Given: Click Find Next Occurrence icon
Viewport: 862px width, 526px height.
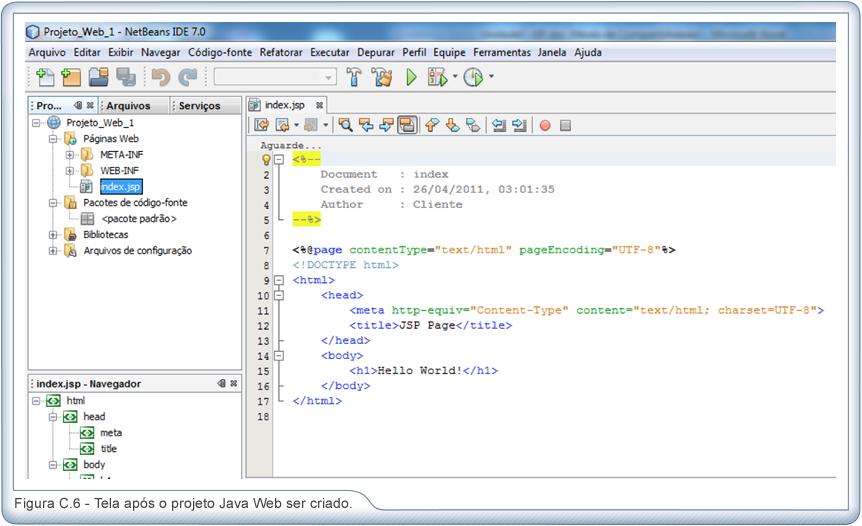Looking at the screenshot, I should 386,125.
